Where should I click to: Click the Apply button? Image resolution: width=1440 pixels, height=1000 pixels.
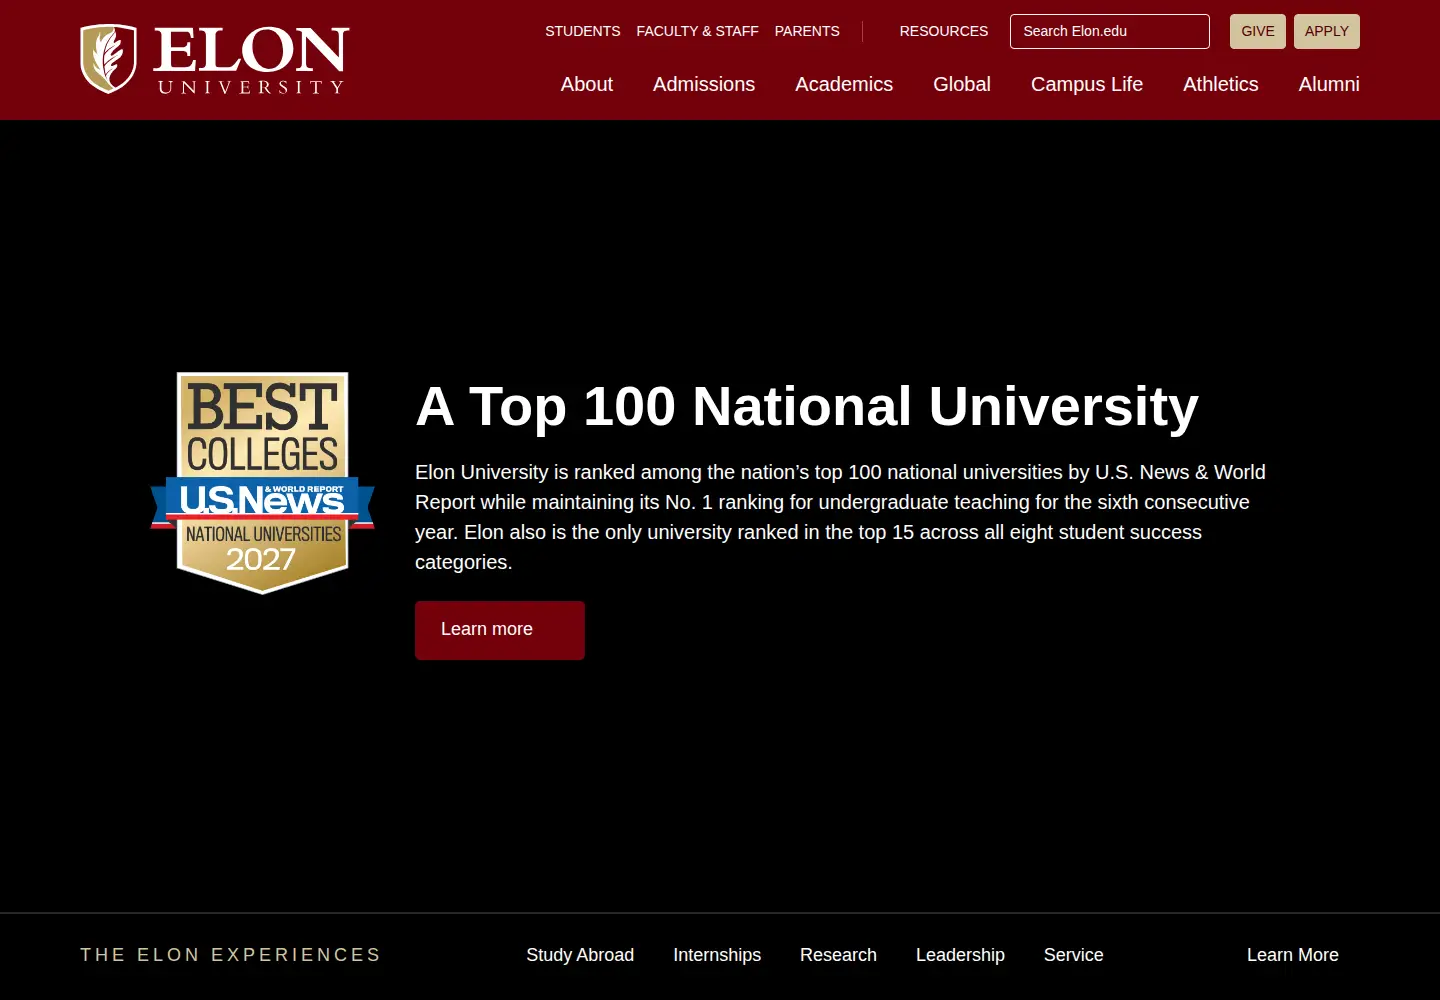tap(1327, 31)
